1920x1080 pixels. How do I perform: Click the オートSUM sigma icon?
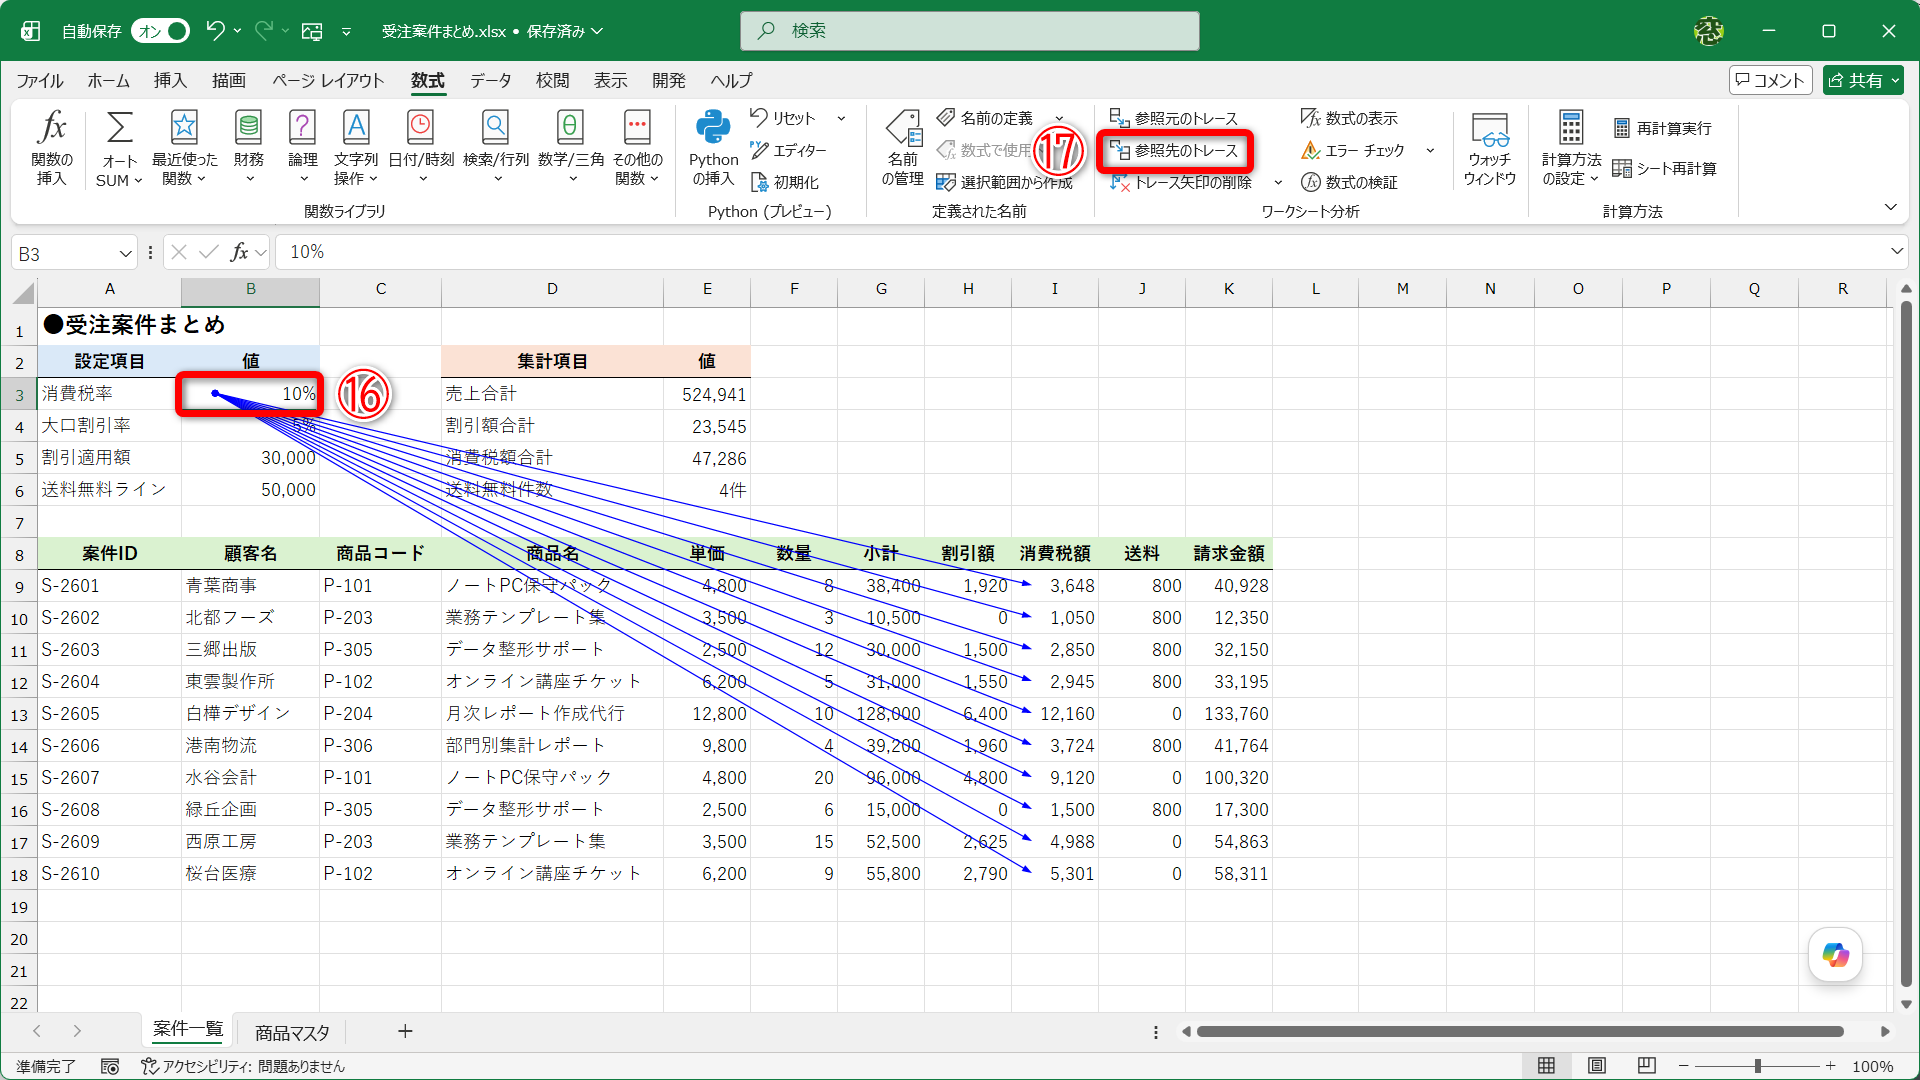(x=119, y=128)
